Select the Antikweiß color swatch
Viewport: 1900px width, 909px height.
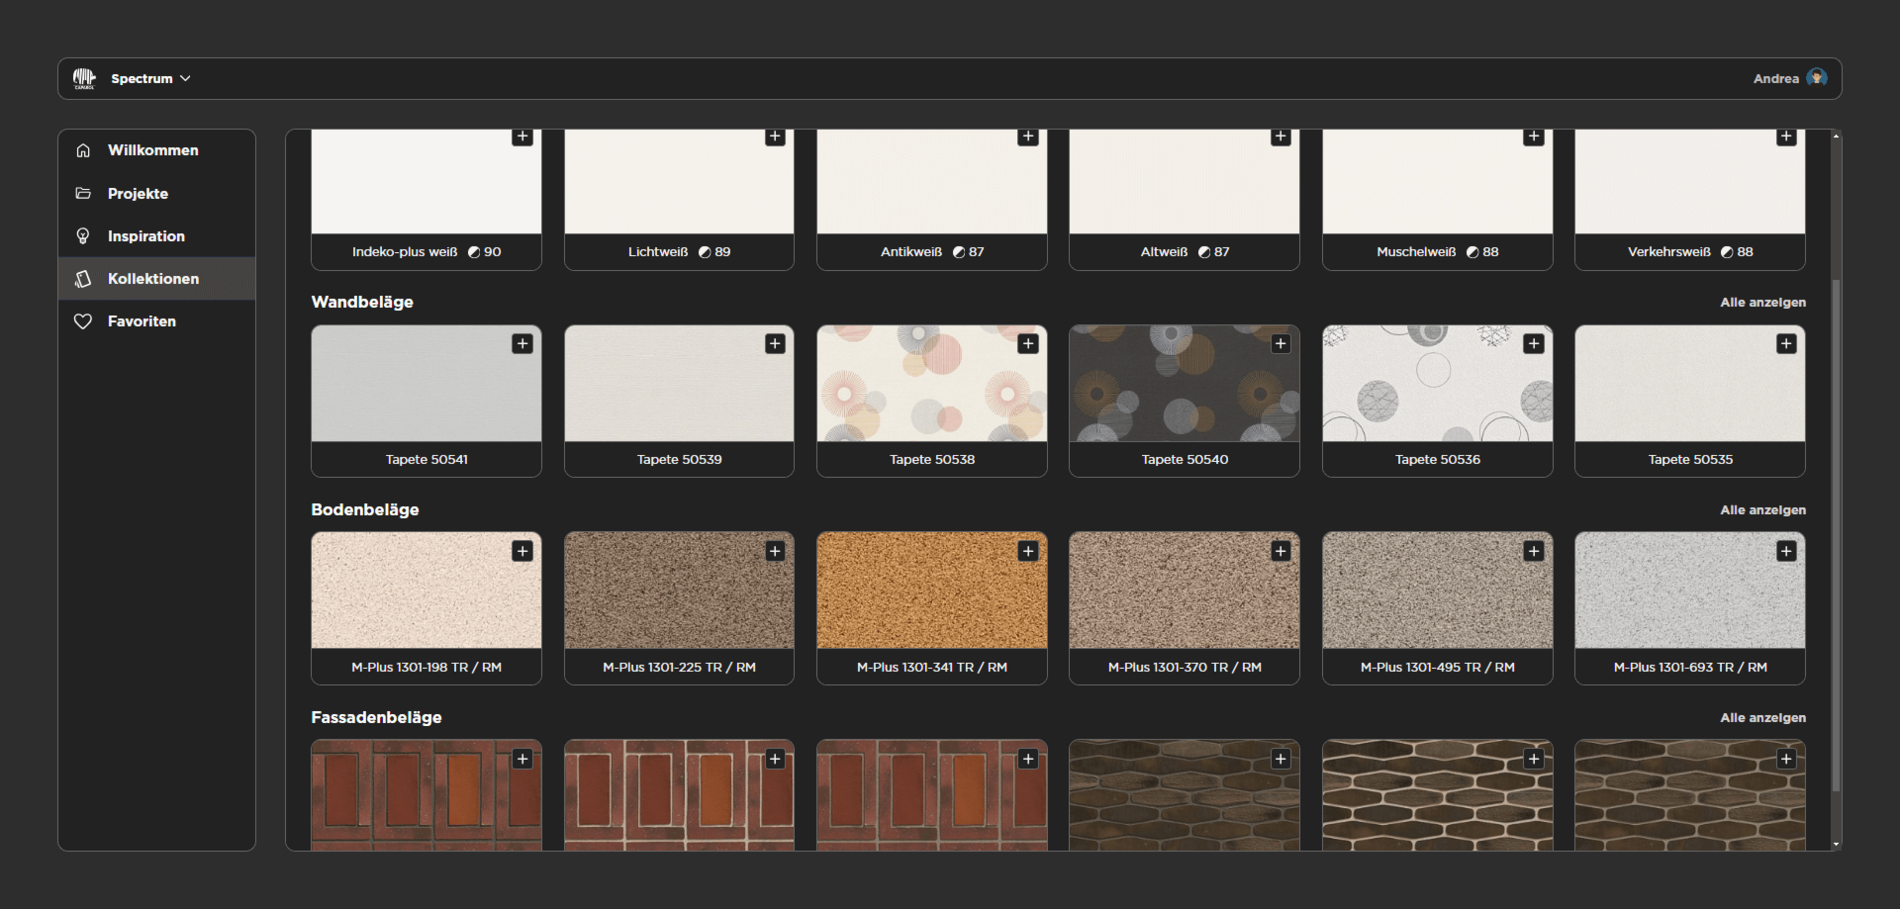[931, 185]
